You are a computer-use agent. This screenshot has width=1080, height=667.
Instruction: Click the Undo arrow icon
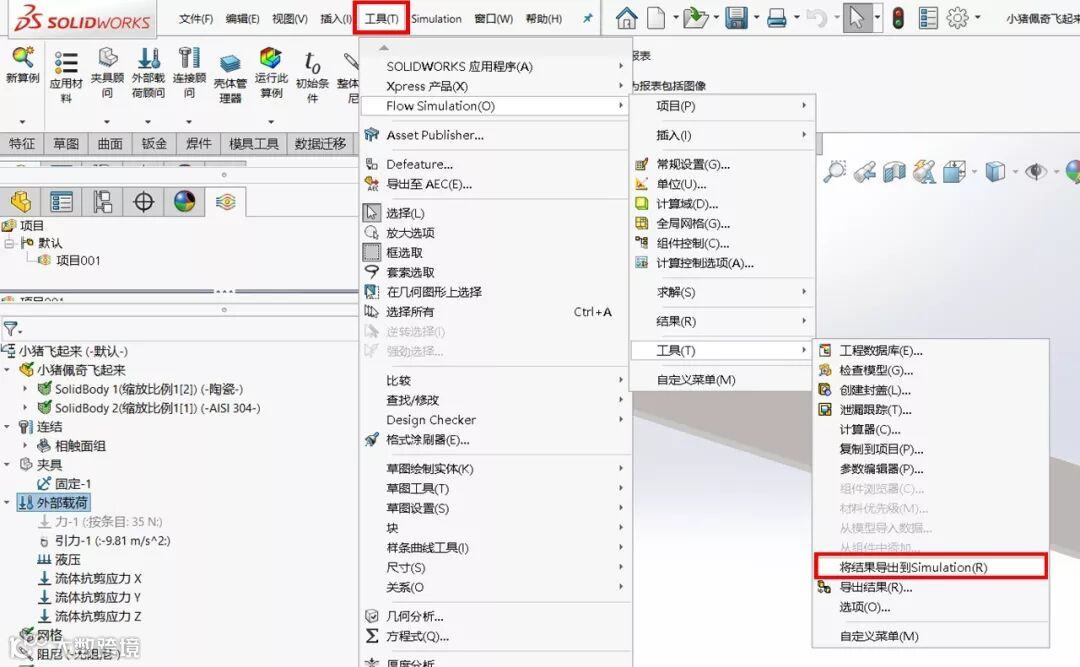tap(816, 18)
